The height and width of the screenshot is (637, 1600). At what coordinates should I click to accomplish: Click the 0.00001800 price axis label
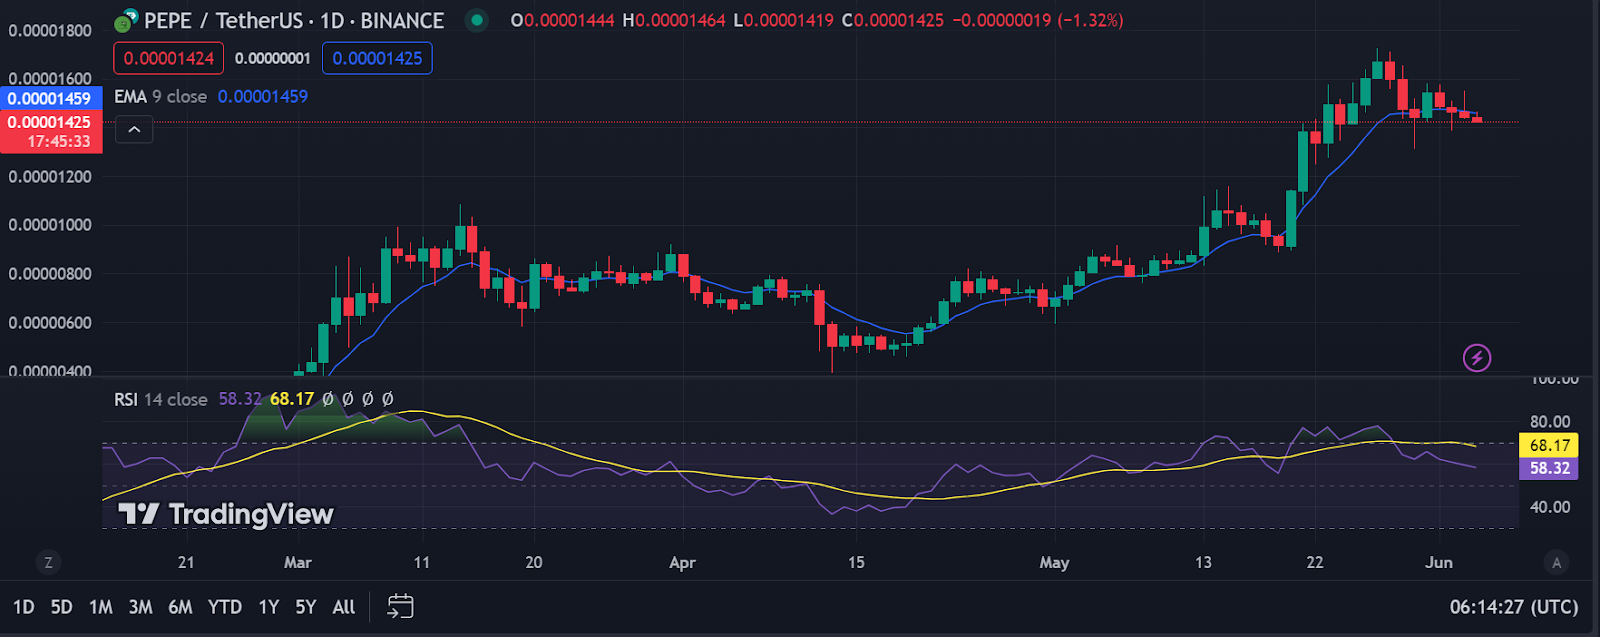[50, 30]
